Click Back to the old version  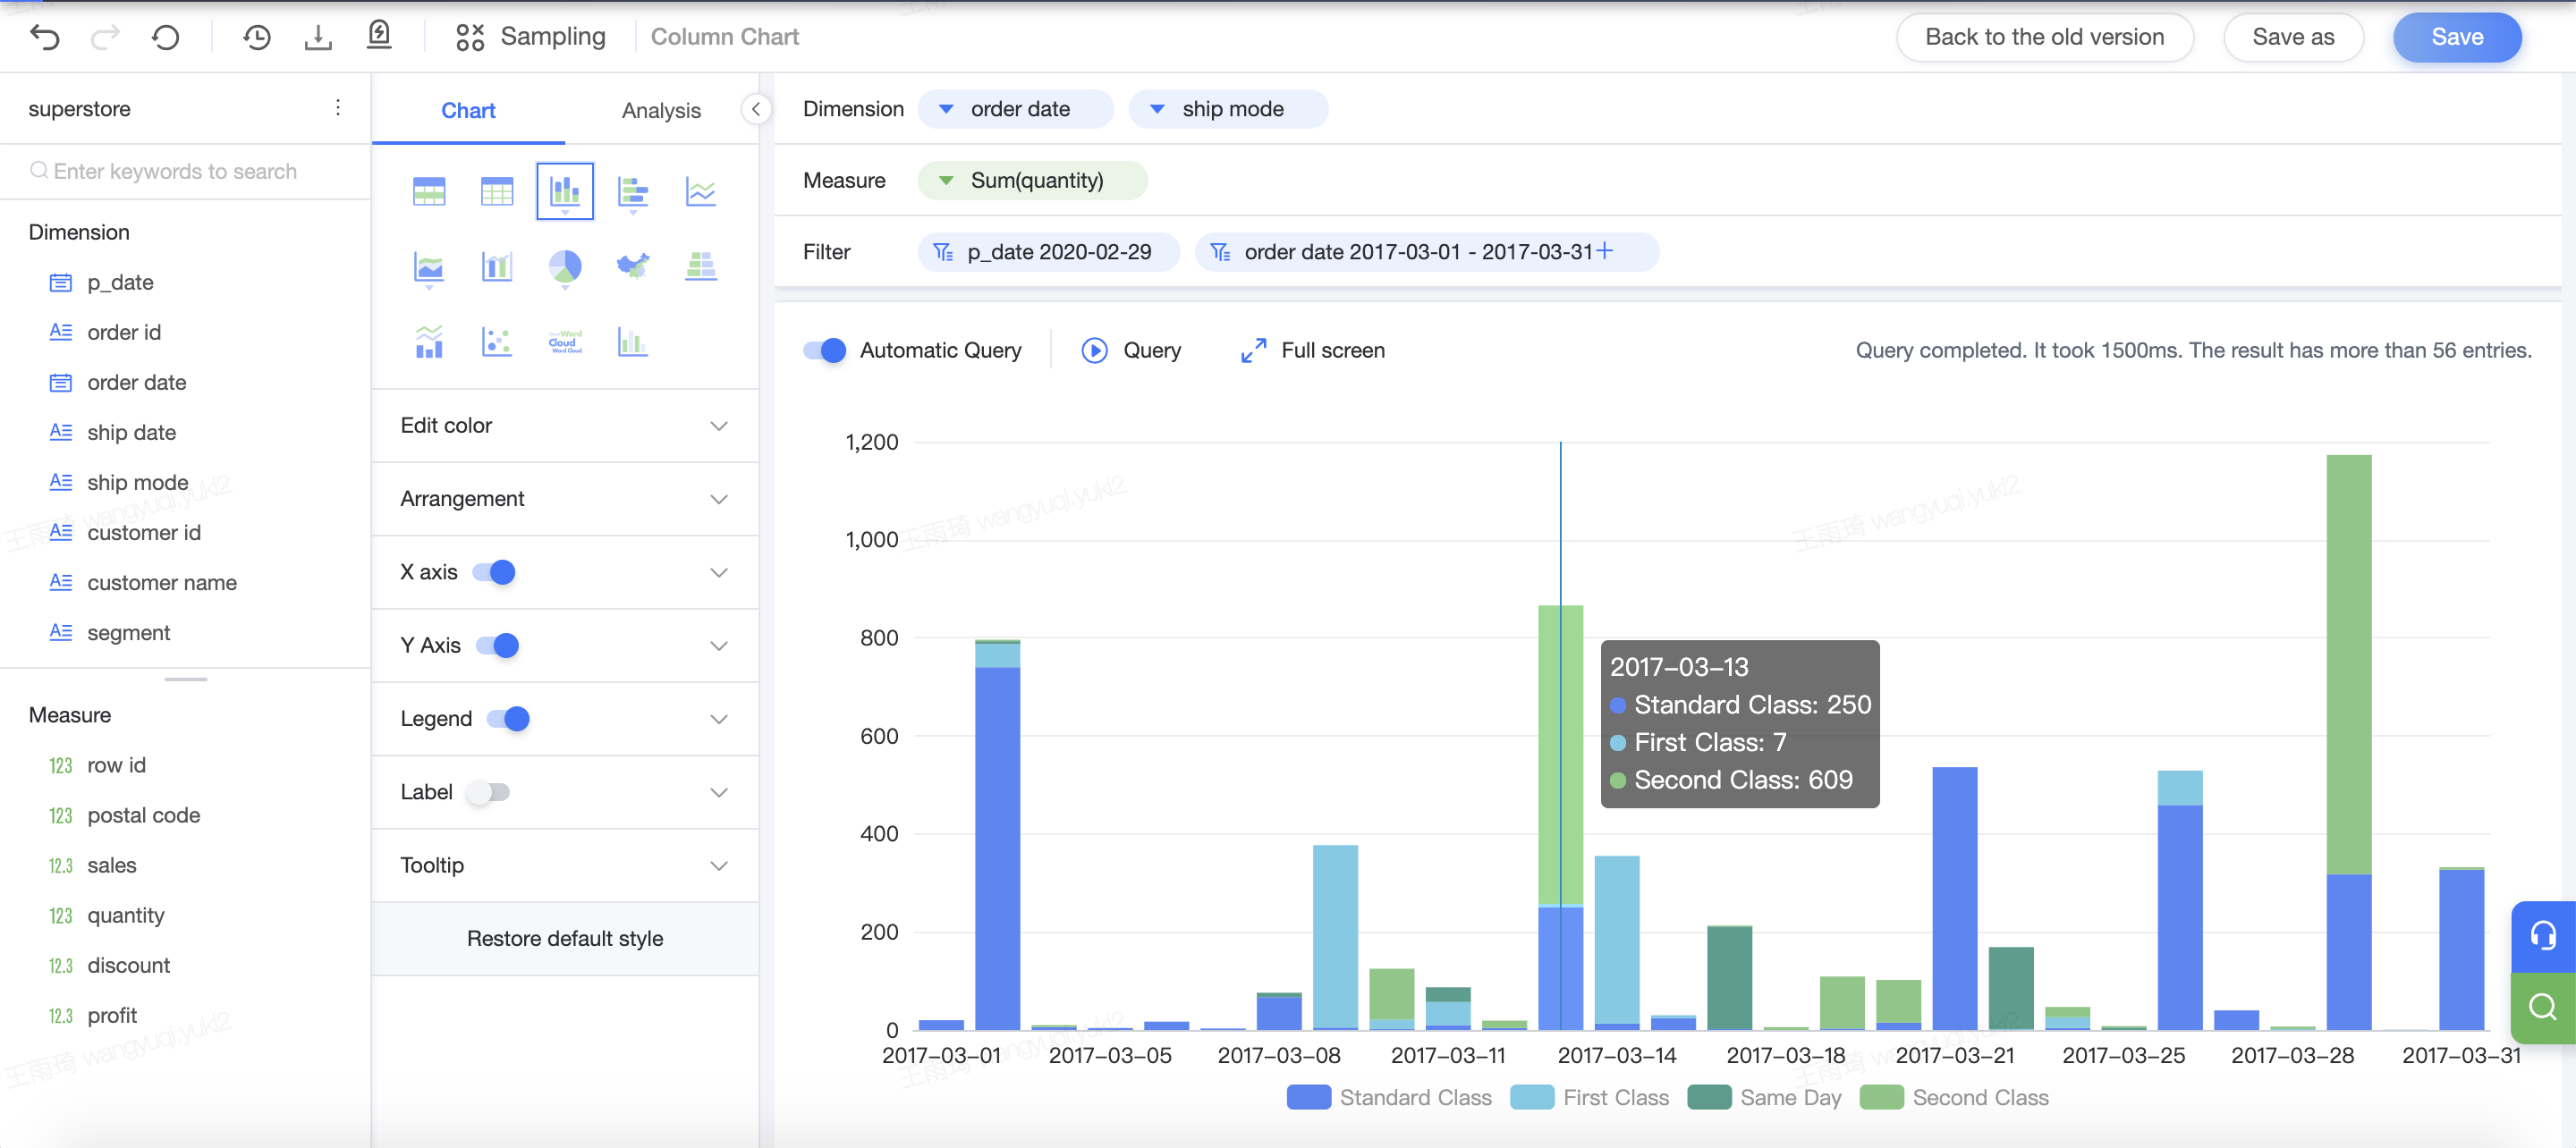coord(2045,37)
